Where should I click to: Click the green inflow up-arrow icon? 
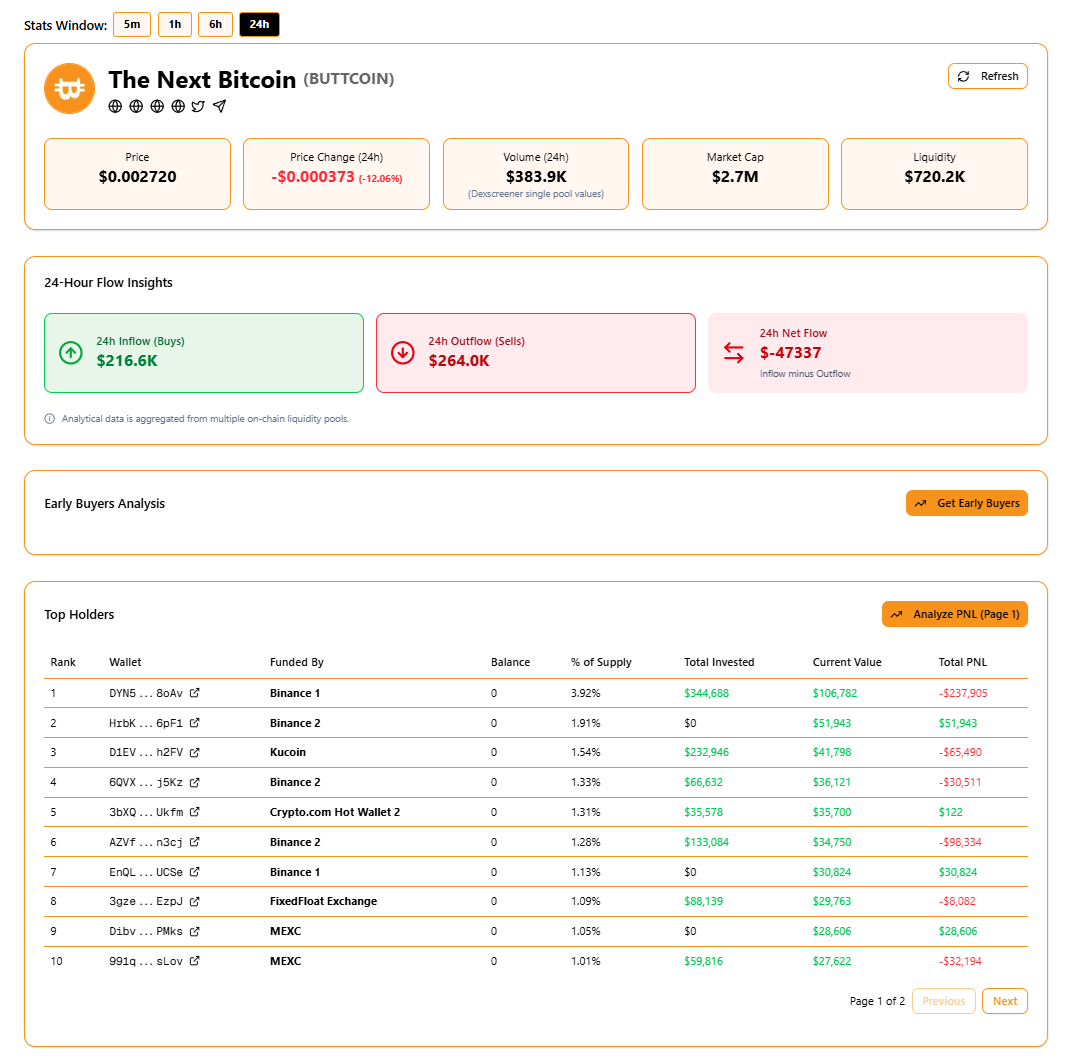click(x=70, y=353)
